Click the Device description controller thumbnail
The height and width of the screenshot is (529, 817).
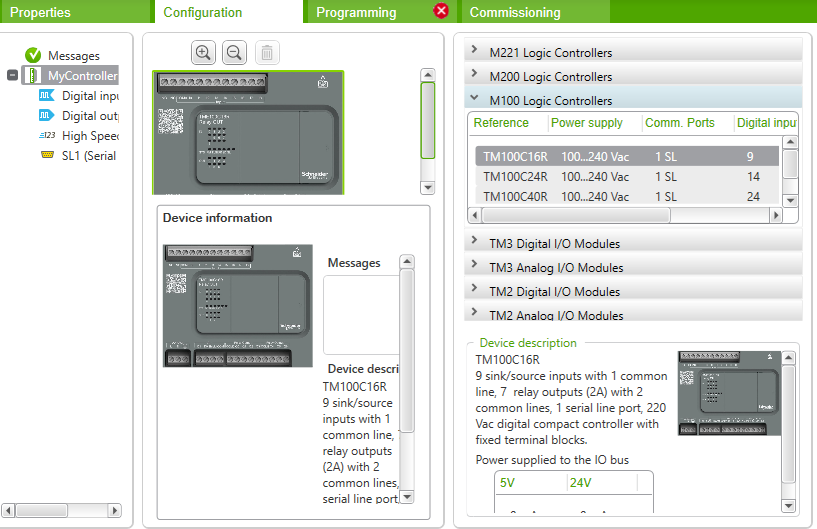pyautogui.click(x=729, y=393)
